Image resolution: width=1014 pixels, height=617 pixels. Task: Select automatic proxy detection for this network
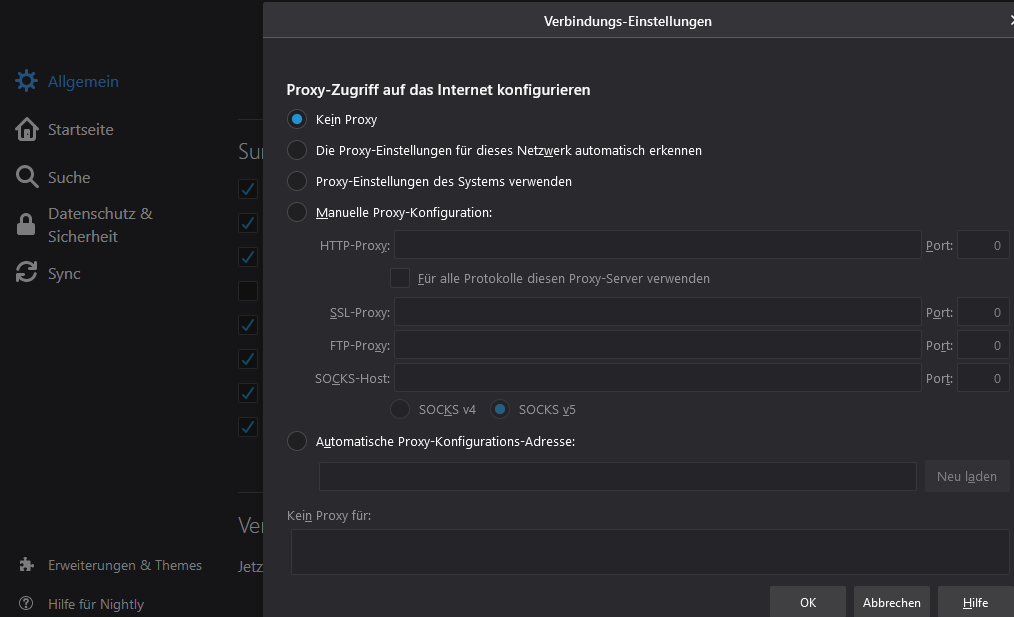tap(297, 150)
